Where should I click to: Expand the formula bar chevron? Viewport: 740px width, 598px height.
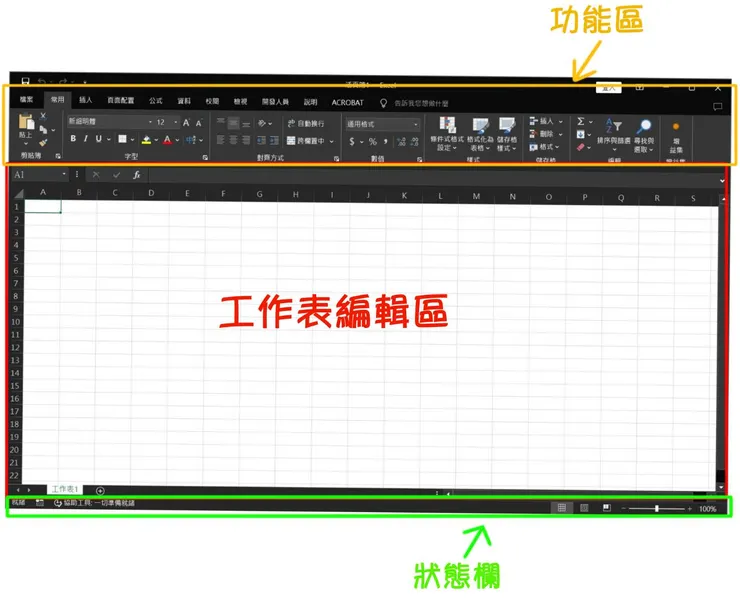tap(722, 181)
